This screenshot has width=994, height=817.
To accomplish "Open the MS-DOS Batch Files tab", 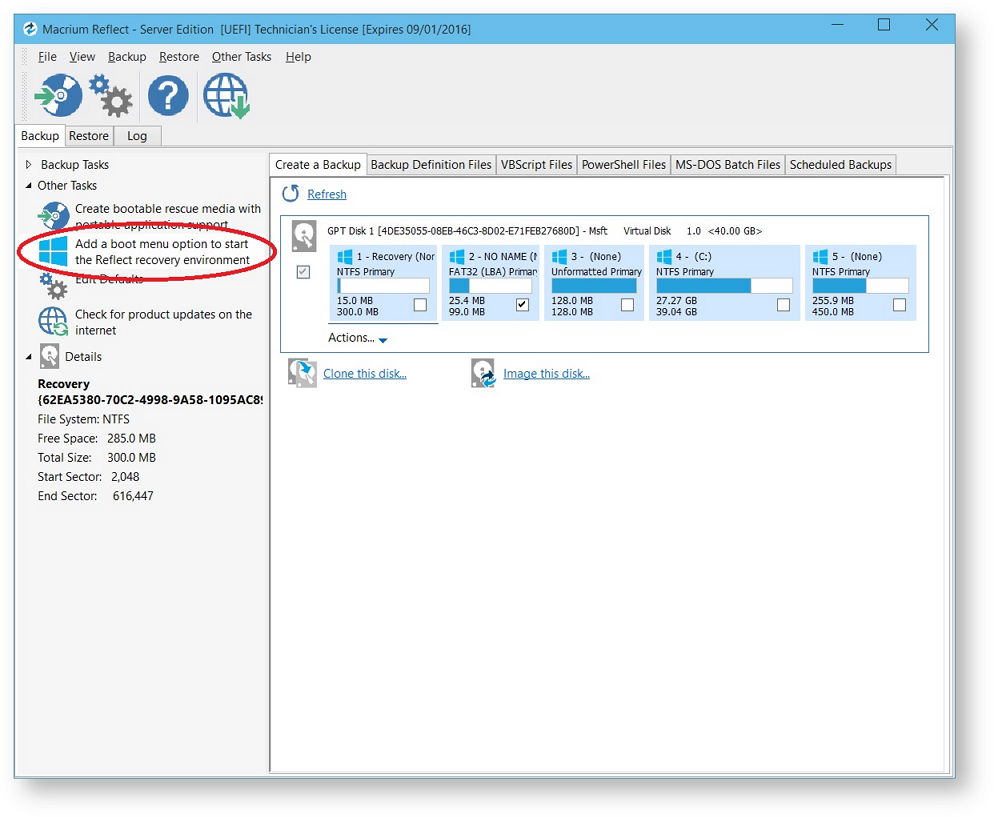I will pos(728,165).
